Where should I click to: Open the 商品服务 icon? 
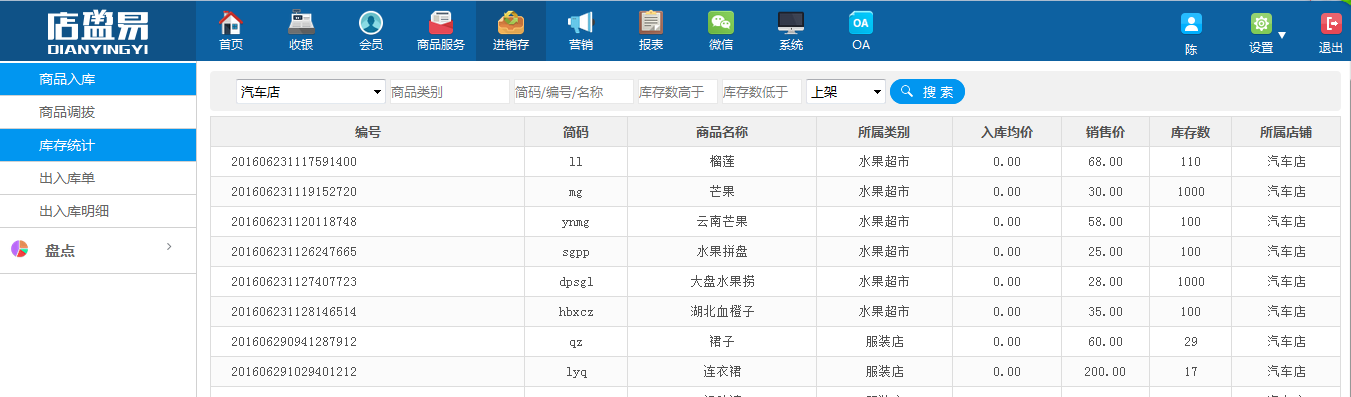441,22
